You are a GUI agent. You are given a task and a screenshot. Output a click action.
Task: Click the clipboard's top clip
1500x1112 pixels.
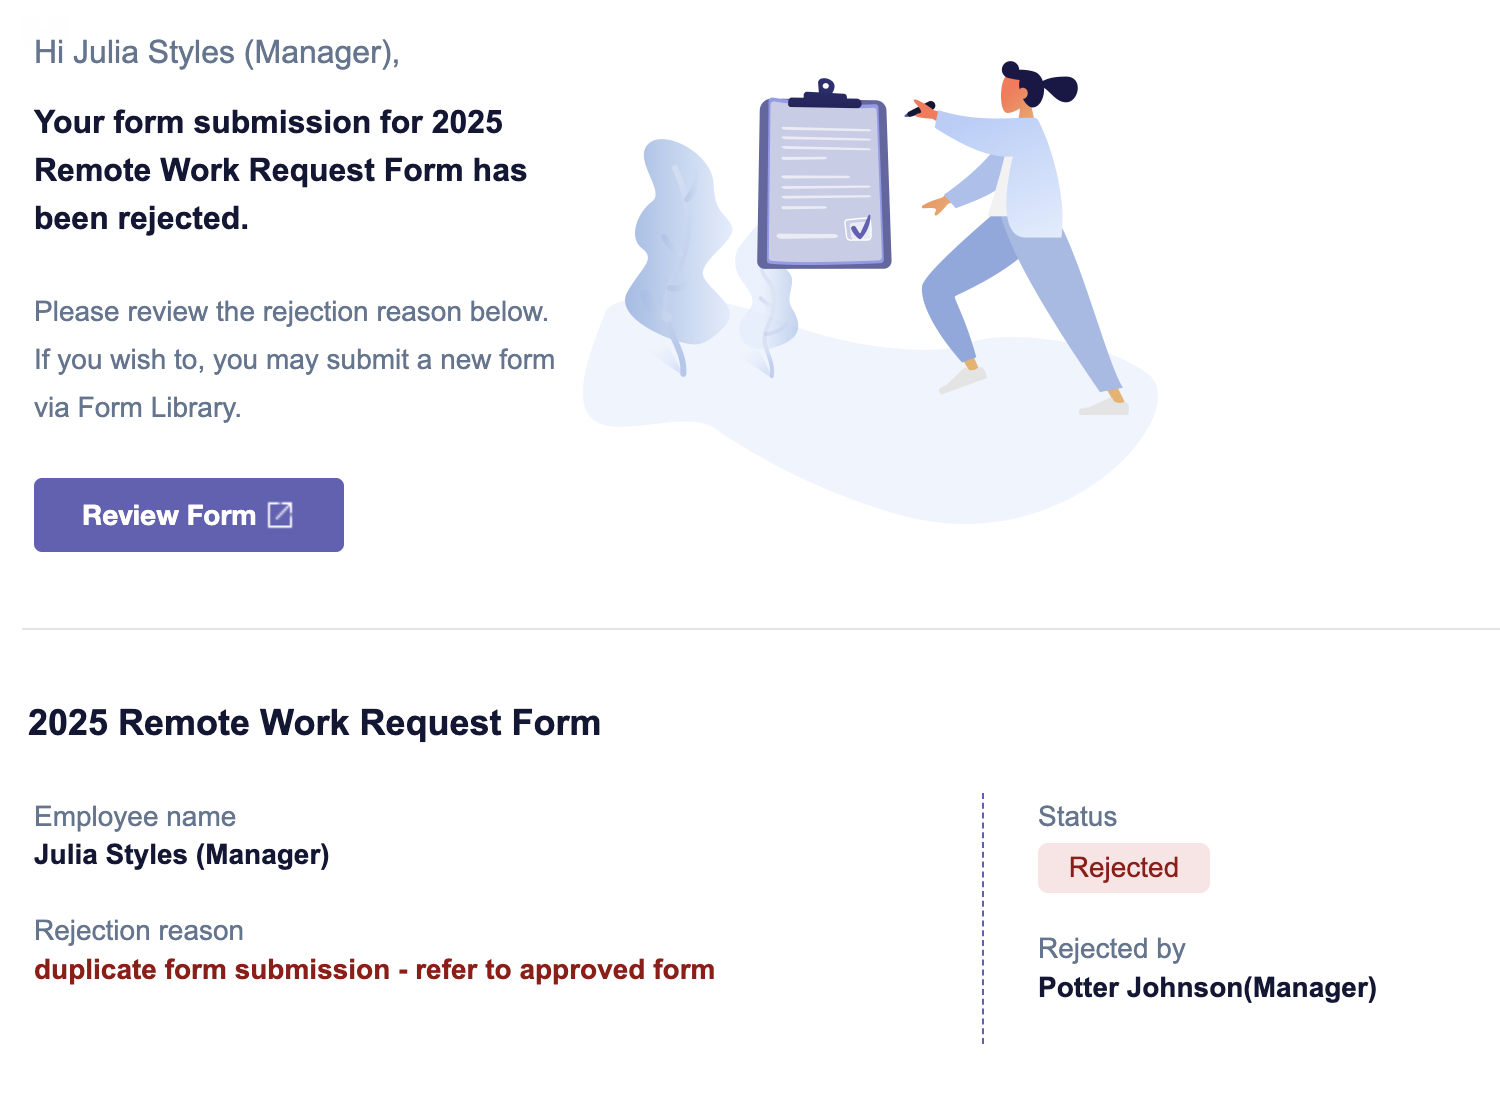coord(824,94)
